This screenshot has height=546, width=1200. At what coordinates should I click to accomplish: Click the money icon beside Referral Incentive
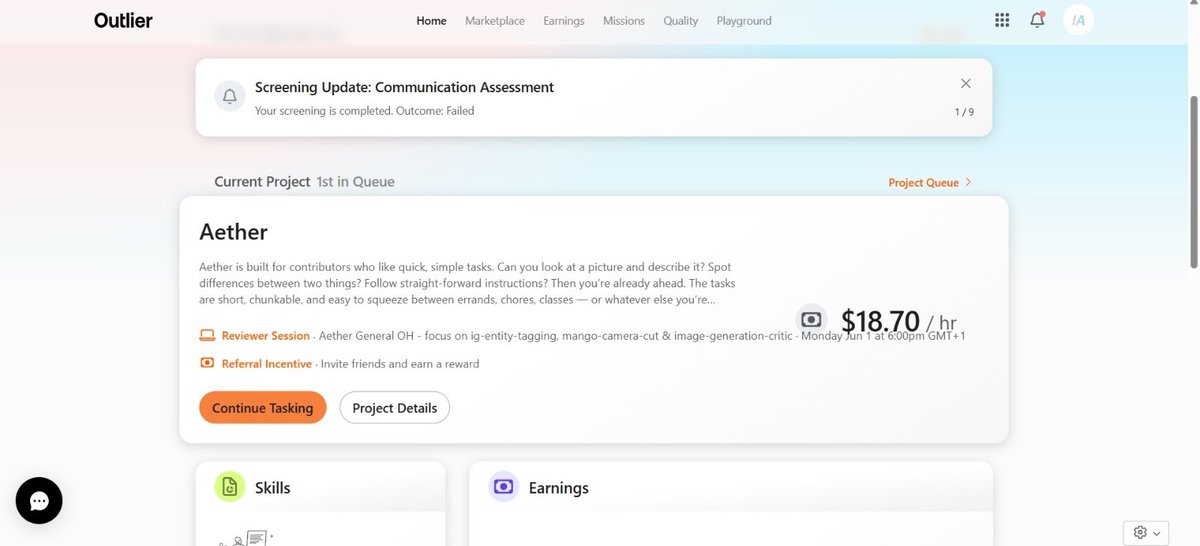point(207,363)
